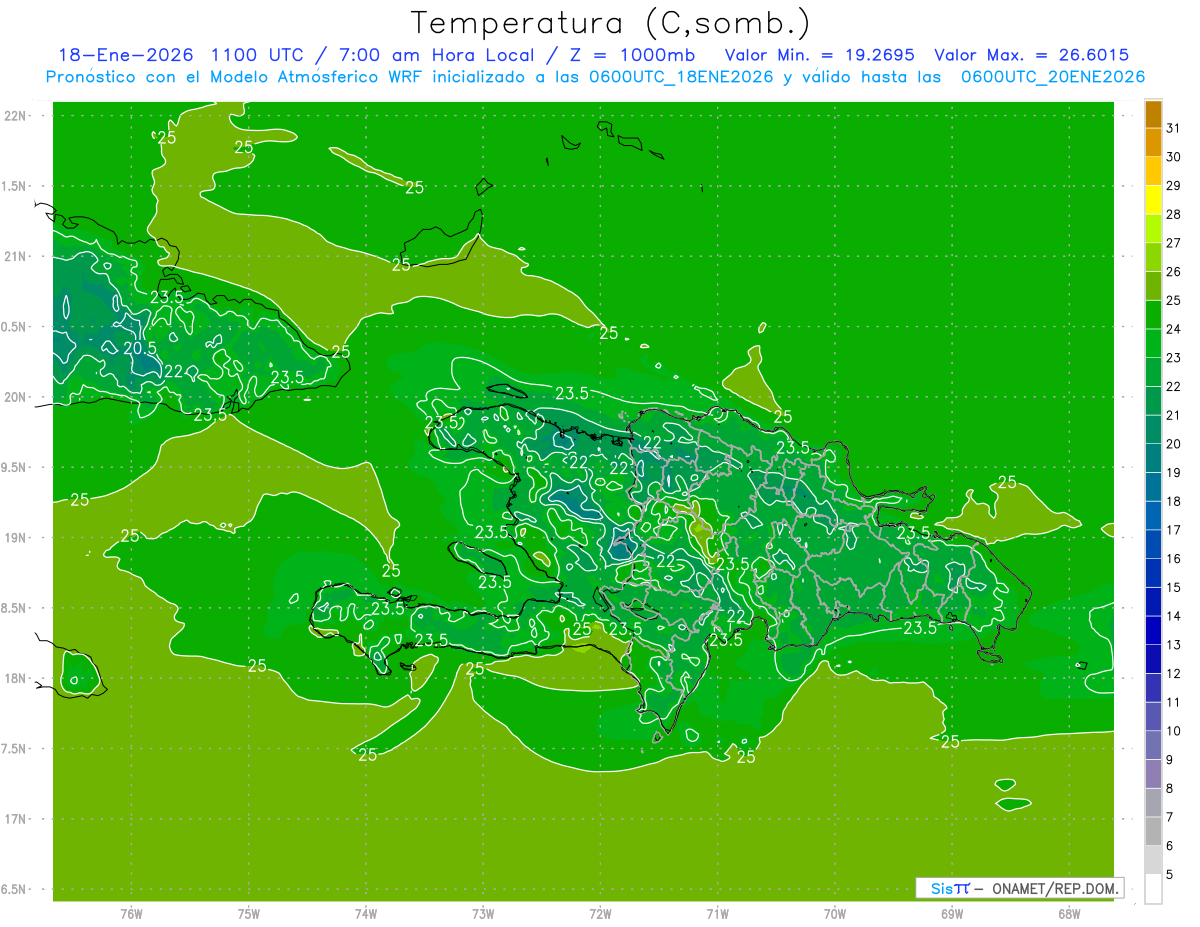
Task: Click the "10" color bar label
Action: coord(1174,731)
